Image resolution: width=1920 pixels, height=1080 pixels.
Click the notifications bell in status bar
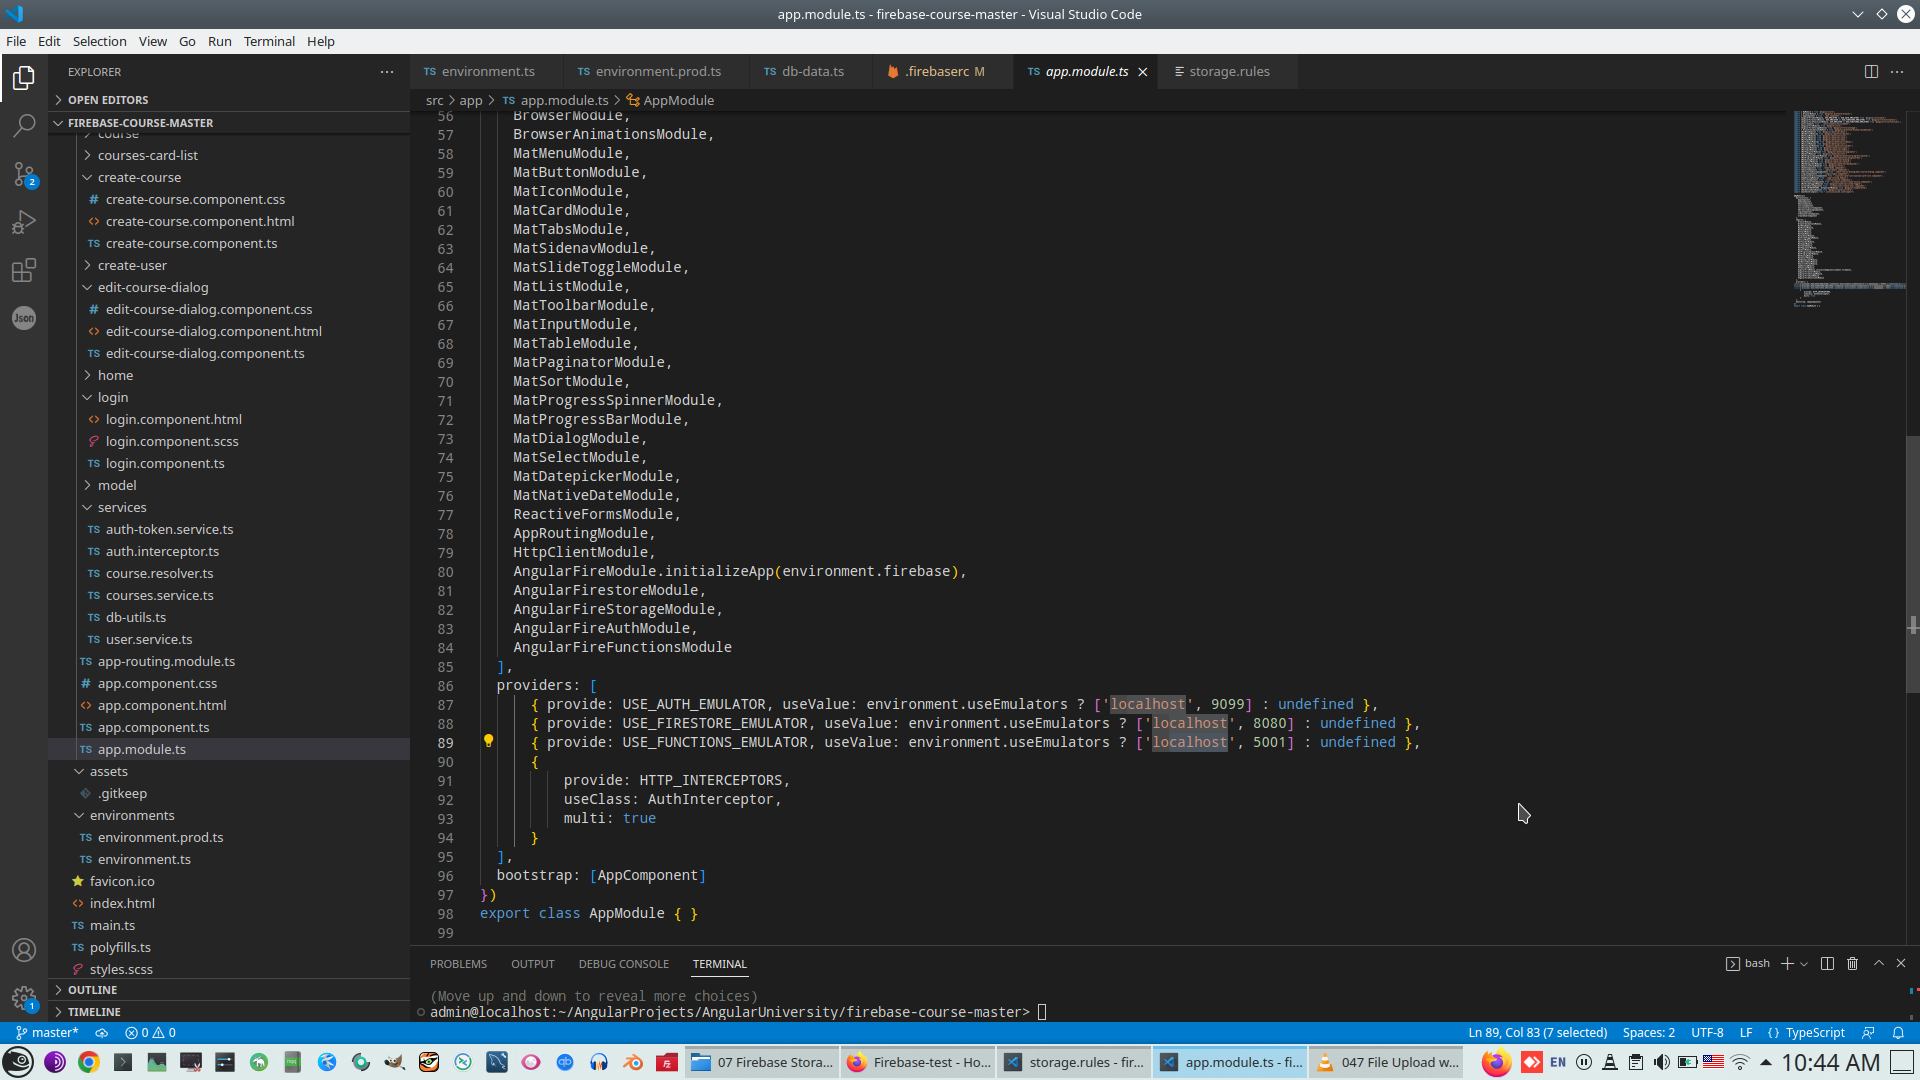[x=1898, y=1032]
